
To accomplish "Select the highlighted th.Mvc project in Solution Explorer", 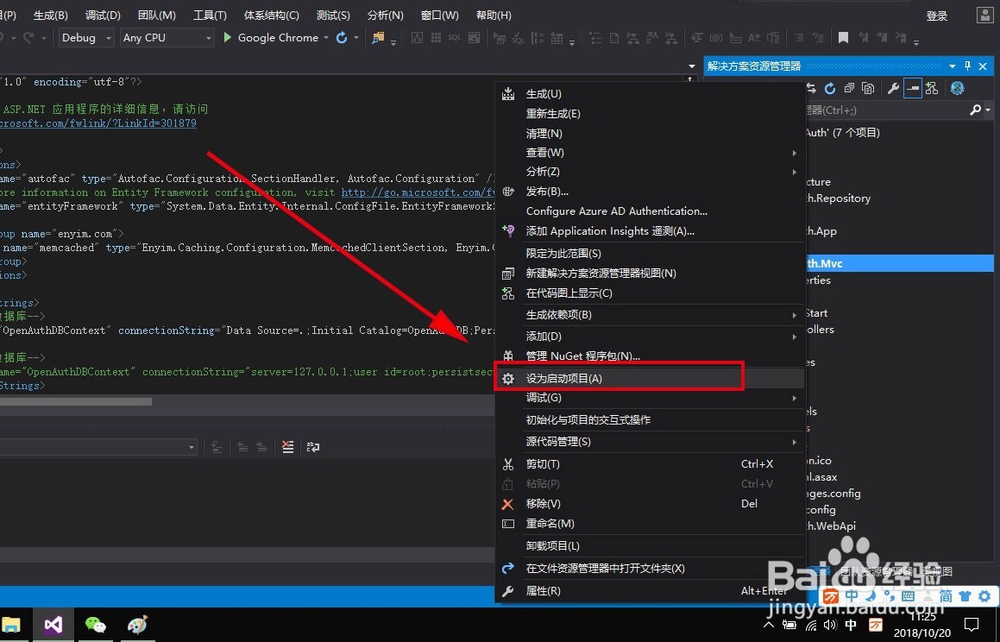I will (899, 263).
